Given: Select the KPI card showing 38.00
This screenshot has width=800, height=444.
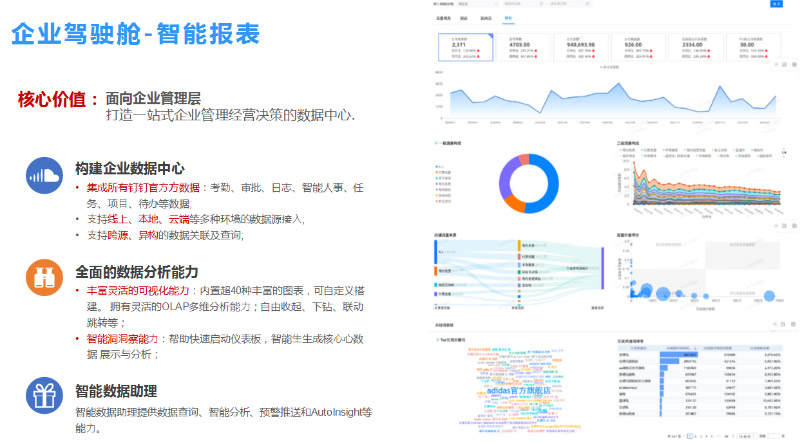Looking at the screenshot, I should [x=754, y=47].
